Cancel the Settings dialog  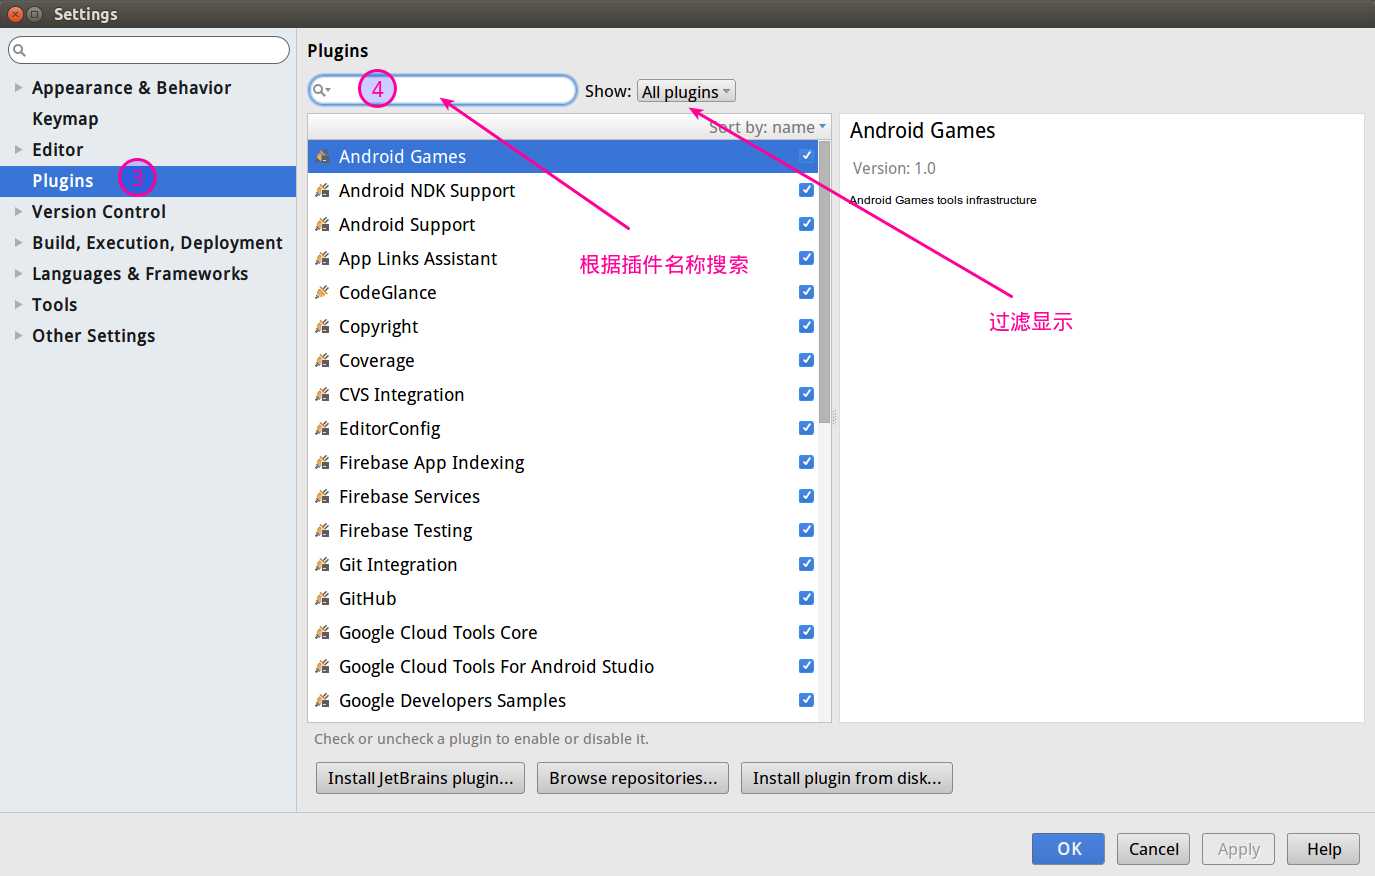tap(1154, 849)
